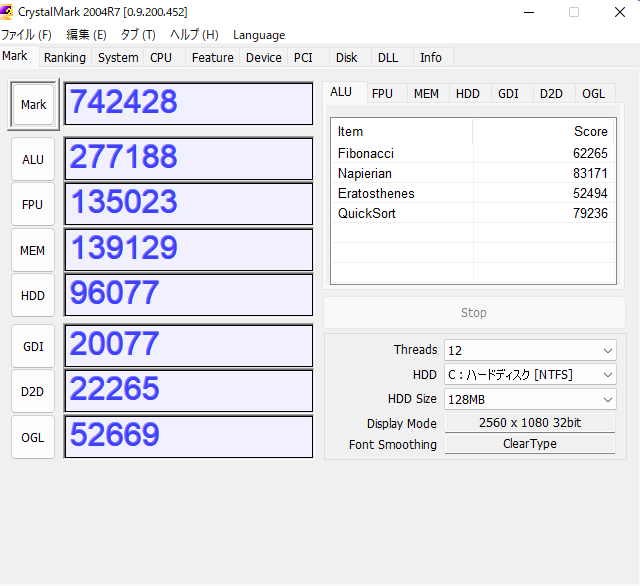The image size is (640, 586).
Task: Show the MEM results tab
Action: 427,94
